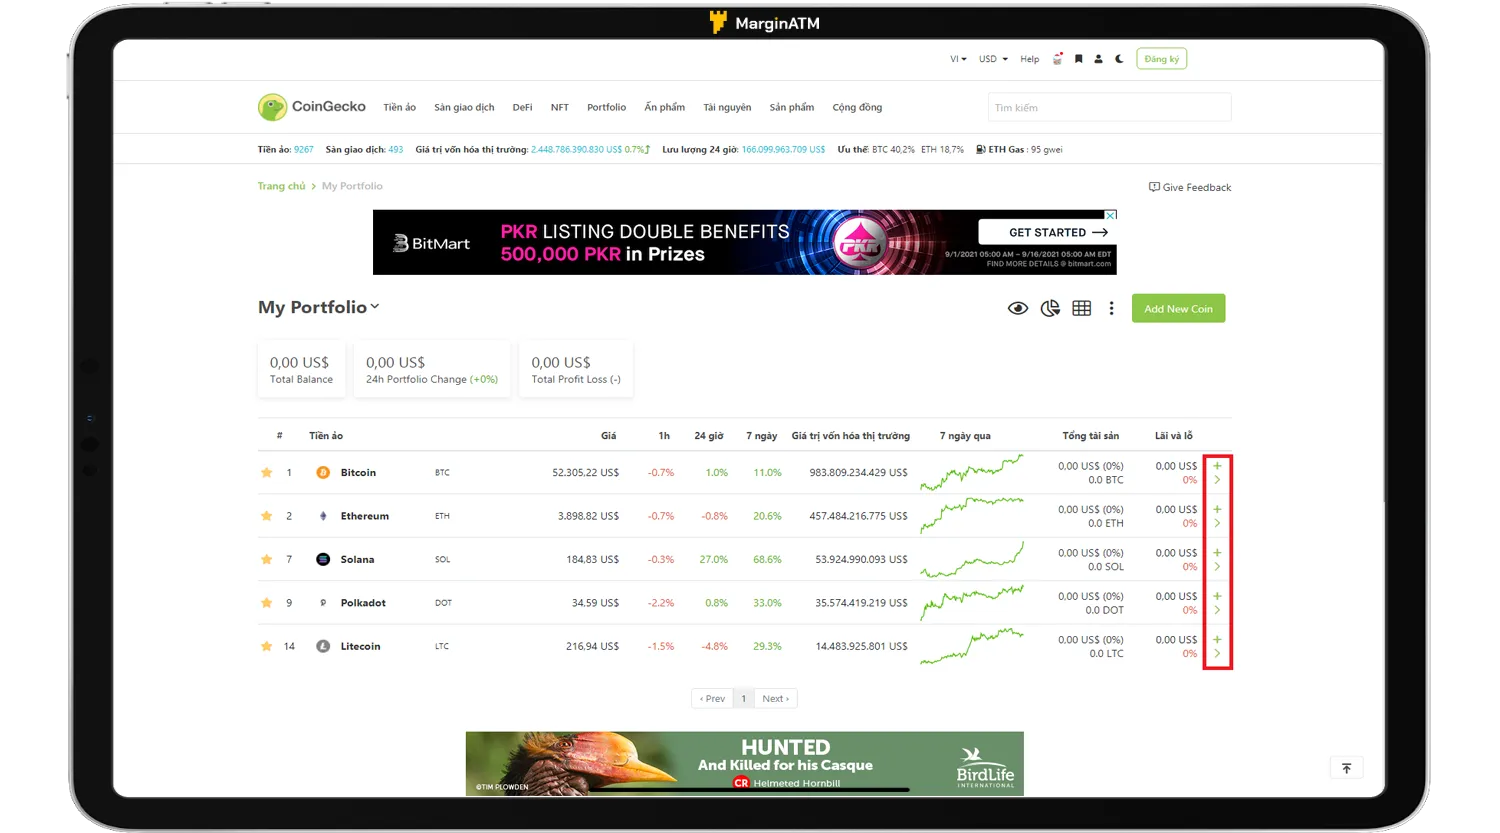Open the VI language dropdown
1500x833 pixels.
tap(958, 59)
